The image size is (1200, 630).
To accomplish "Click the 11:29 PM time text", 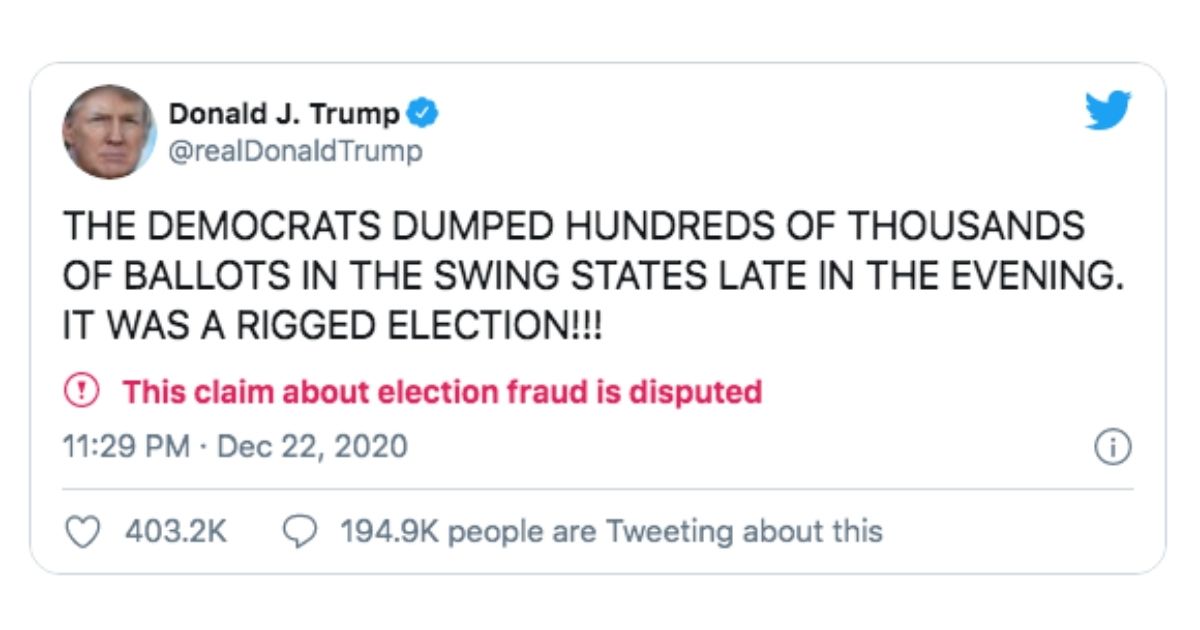I will coord(126,446).
